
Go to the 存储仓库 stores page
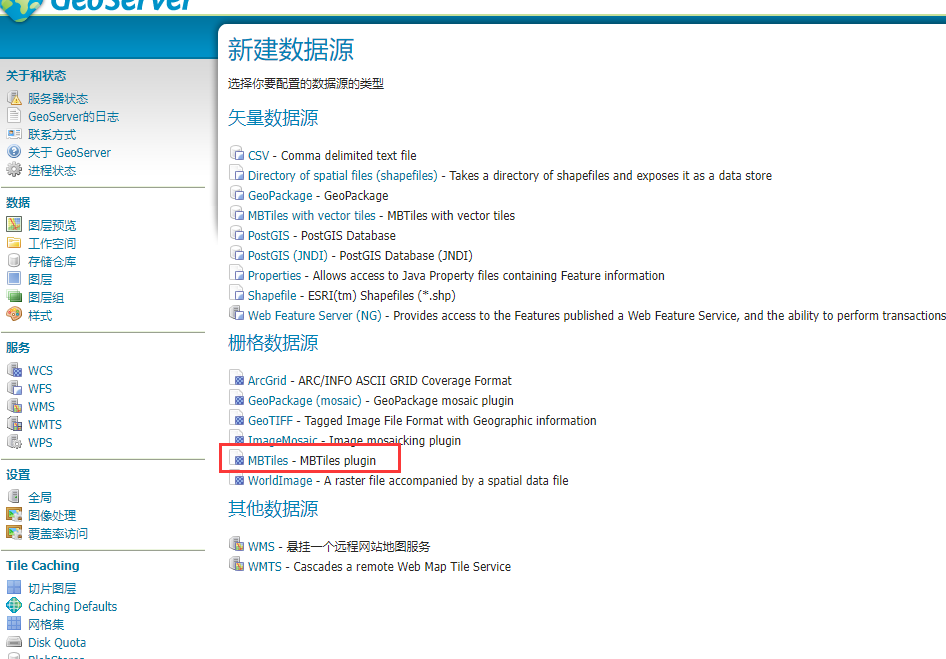(52, 261)
